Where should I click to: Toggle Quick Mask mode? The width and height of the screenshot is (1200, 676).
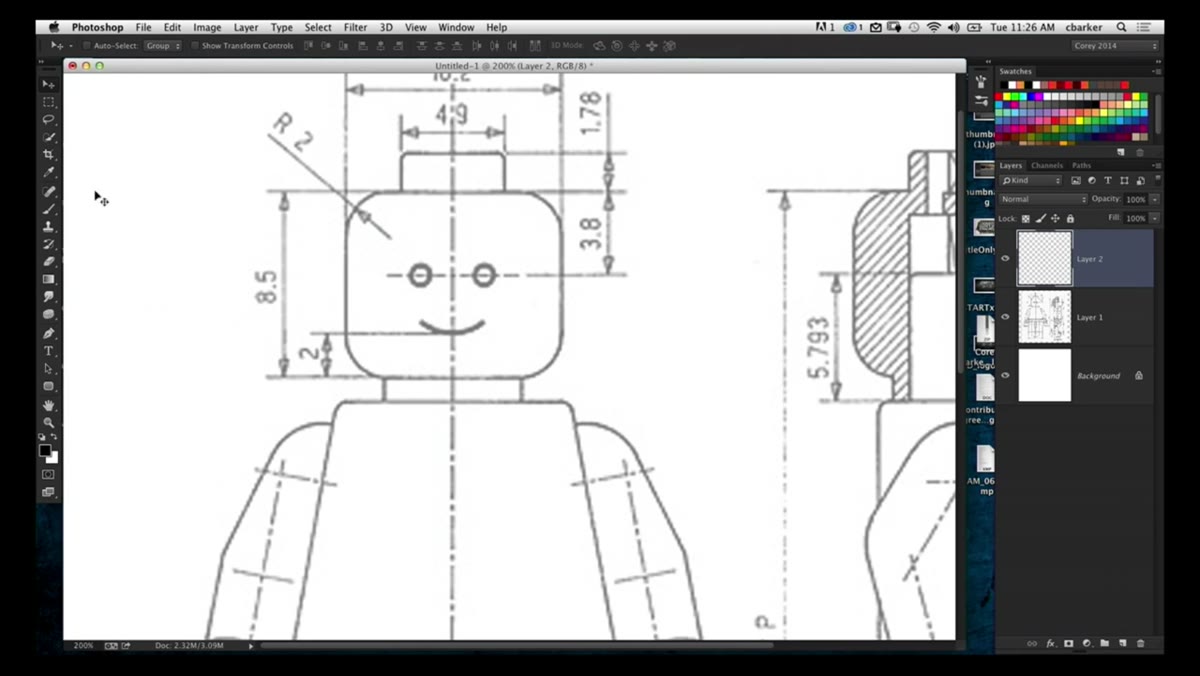[x=48, y=474]
